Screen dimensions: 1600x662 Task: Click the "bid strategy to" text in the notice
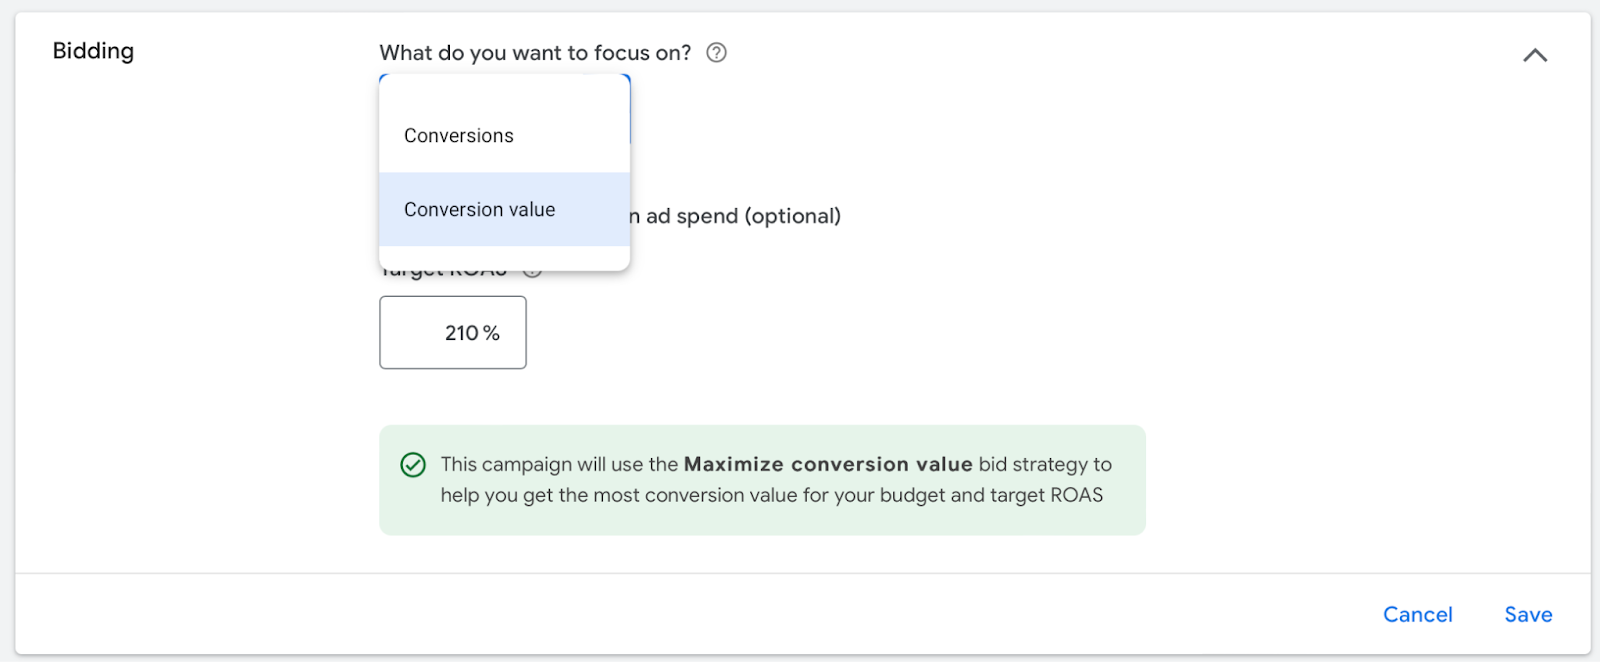(1045, 464)
